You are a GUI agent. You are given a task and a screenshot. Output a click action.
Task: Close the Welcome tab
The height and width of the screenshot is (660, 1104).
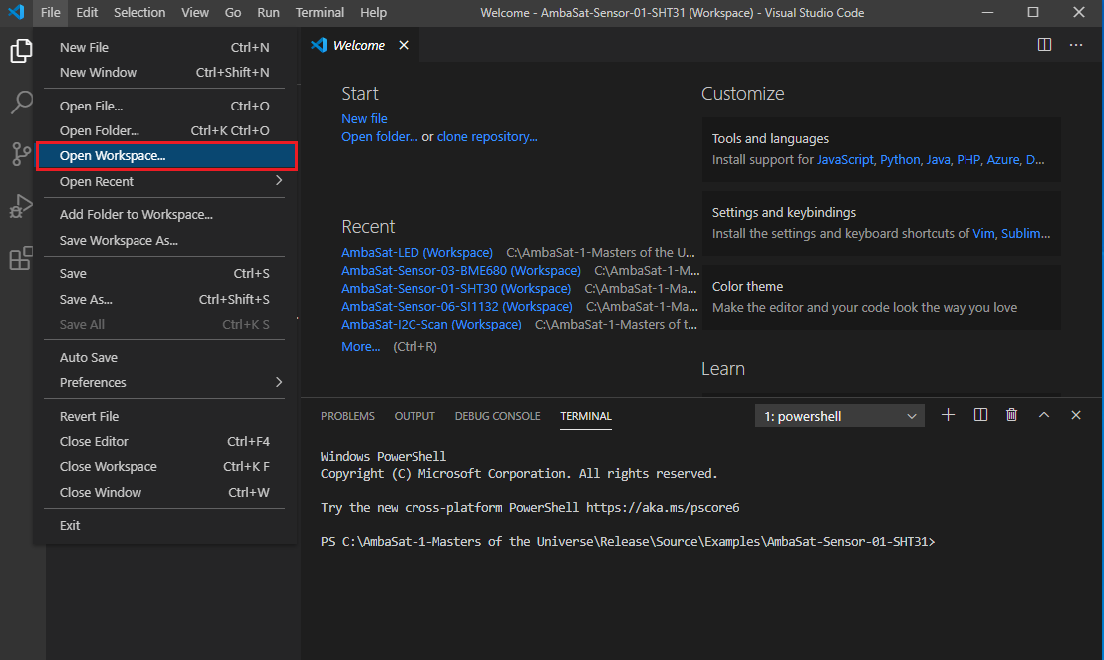[404, 45]
